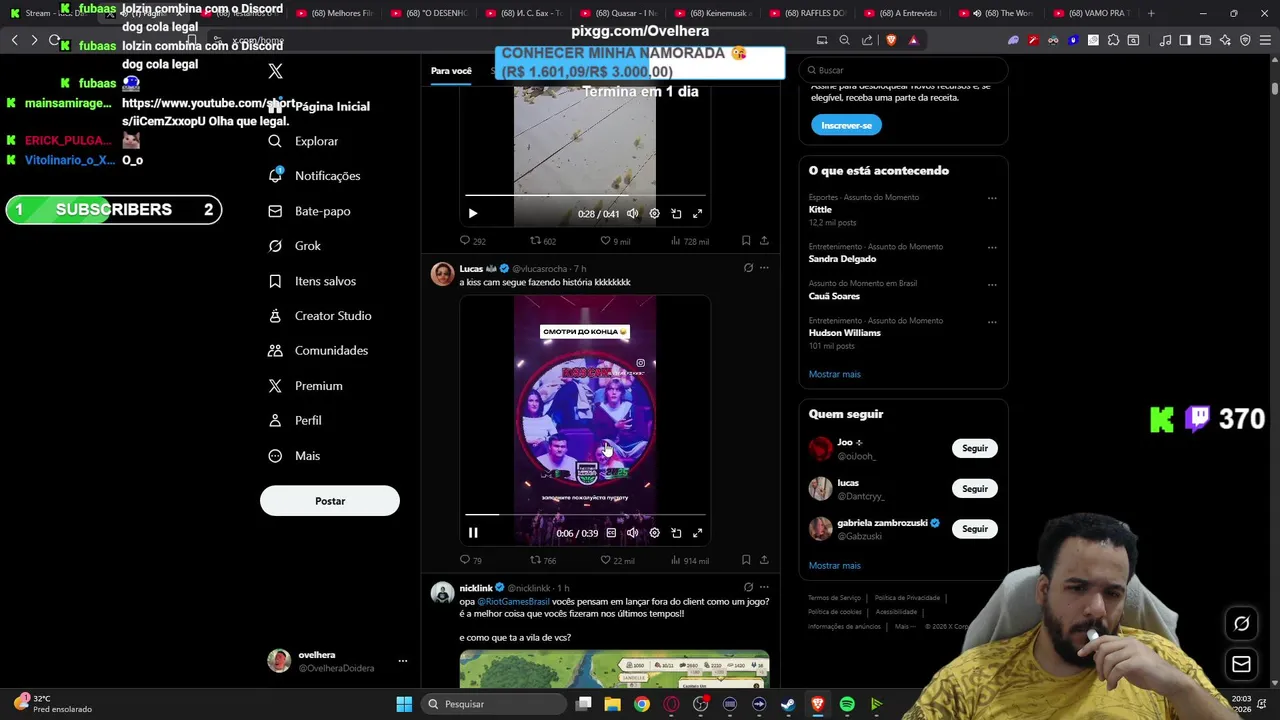The height and width of the screenshot is (720, 1280).
Task: Open the Brave Shields icon
Action: click(891, 40)
